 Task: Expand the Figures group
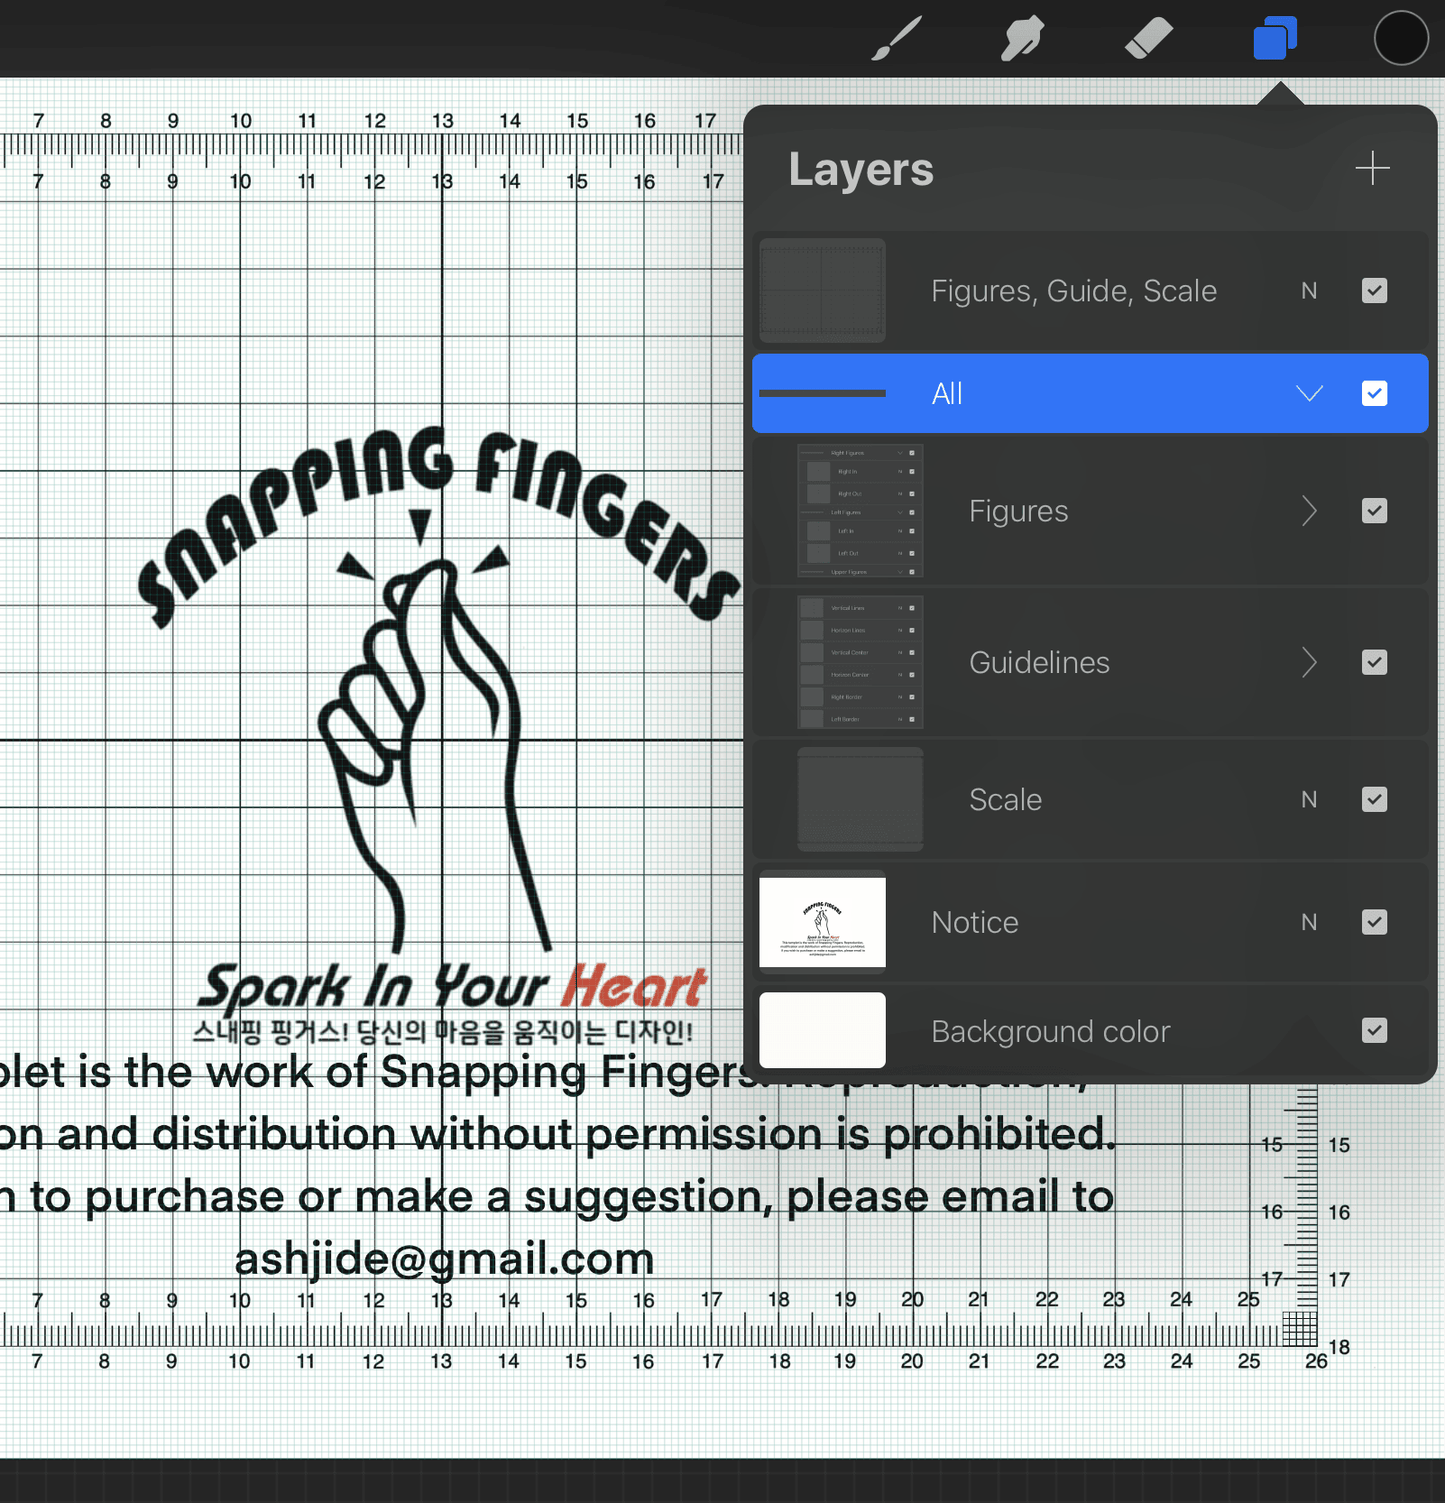pyautogui.click(x=1309, y=511)
